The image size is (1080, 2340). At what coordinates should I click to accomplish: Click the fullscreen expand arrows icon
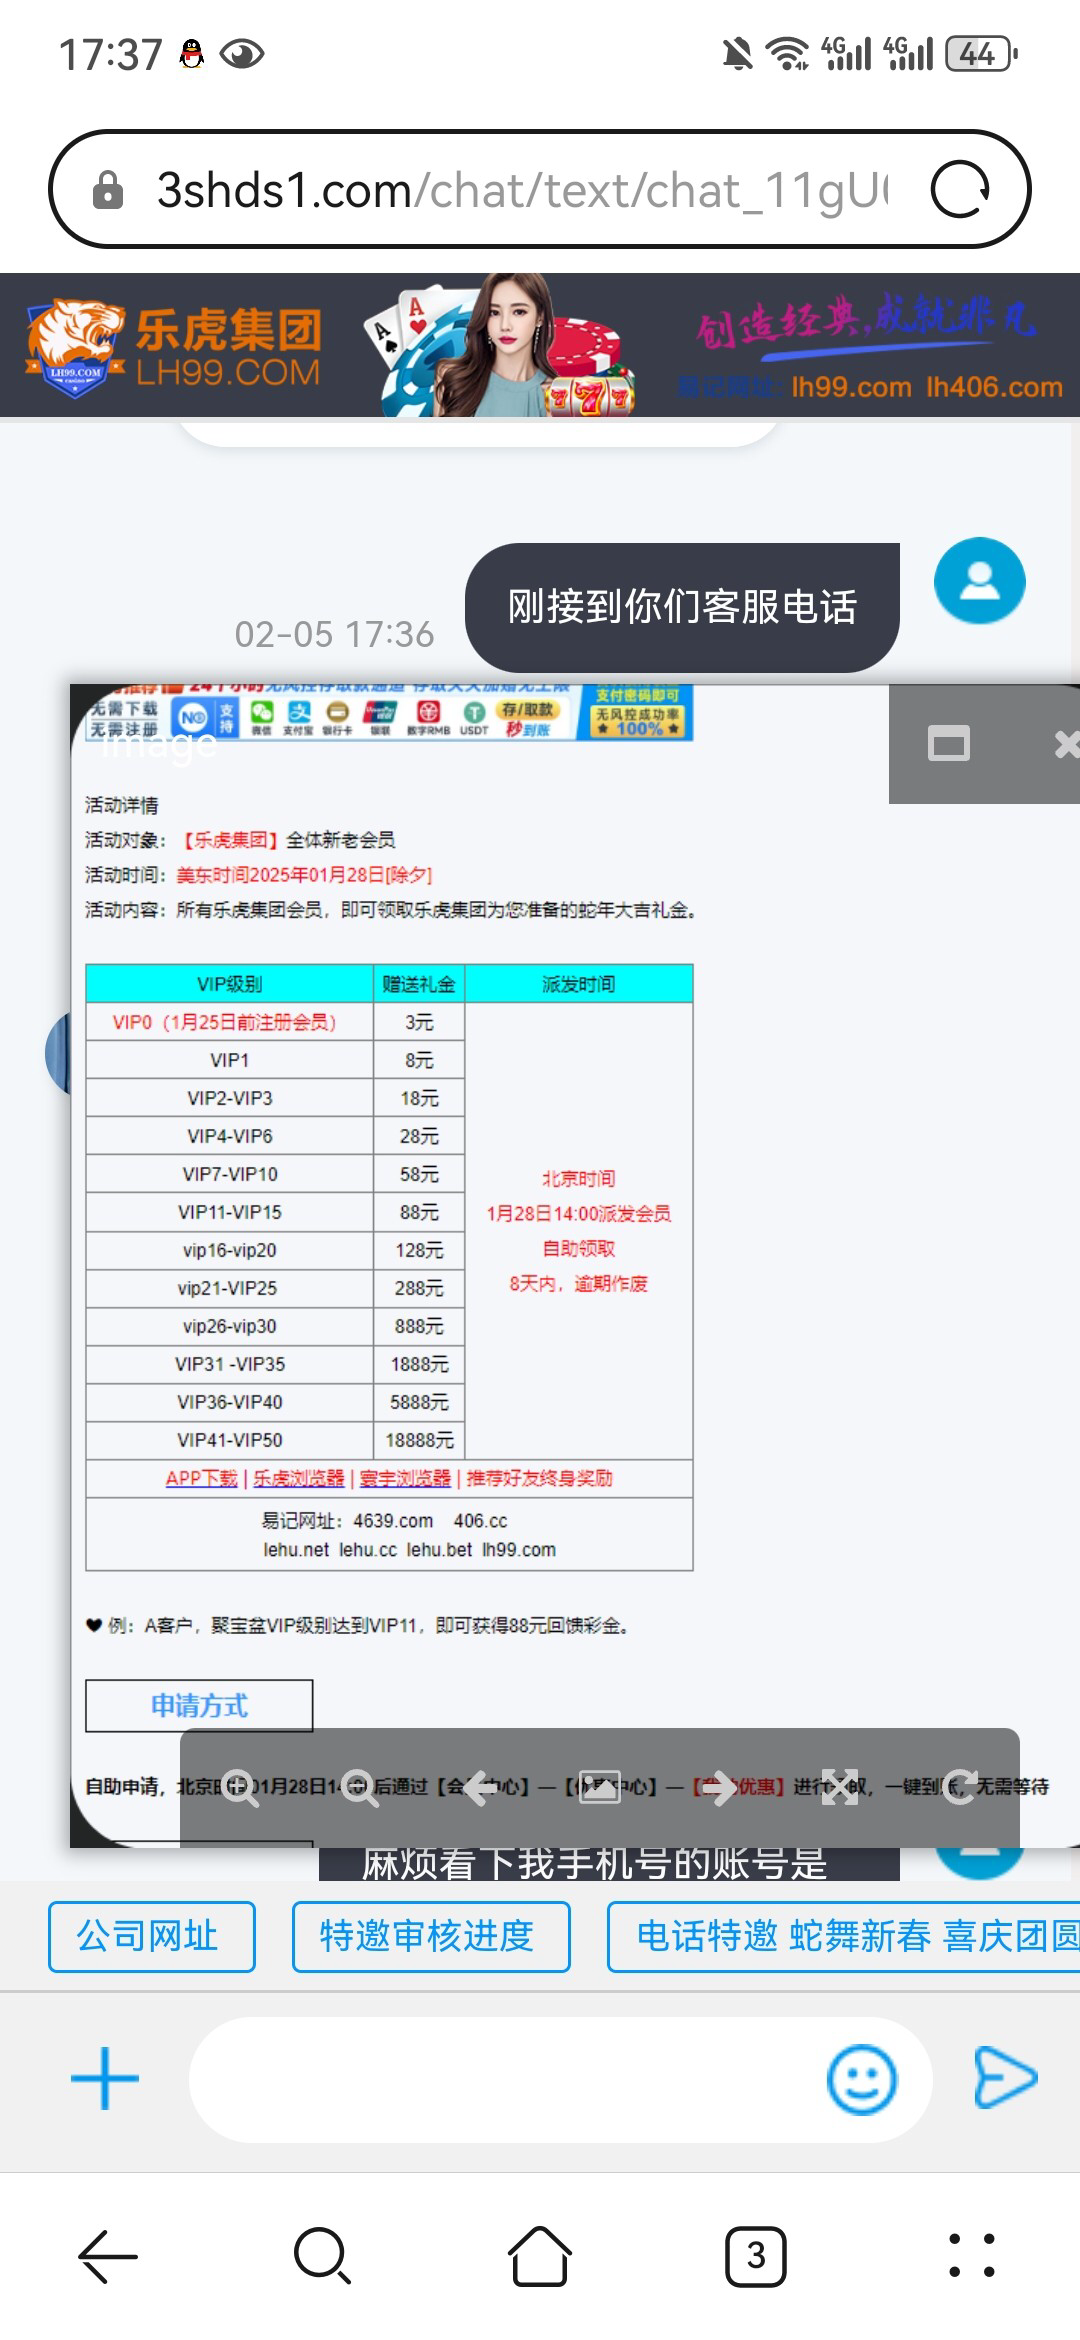click(x=840, y=1786)
